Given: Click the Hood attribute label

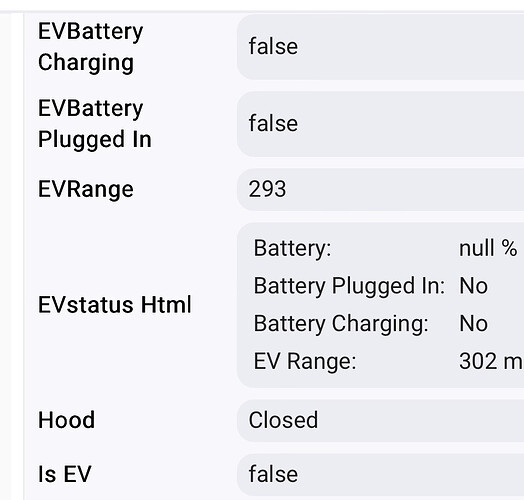Looking at the screenshot, I should [67, 420].
